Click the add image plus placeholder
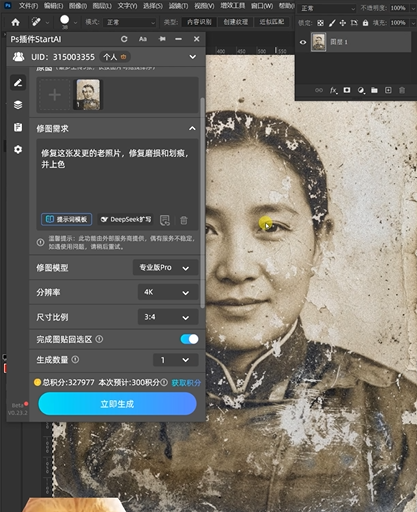This screenshot has height=512, width=417. tap(54, 95)
